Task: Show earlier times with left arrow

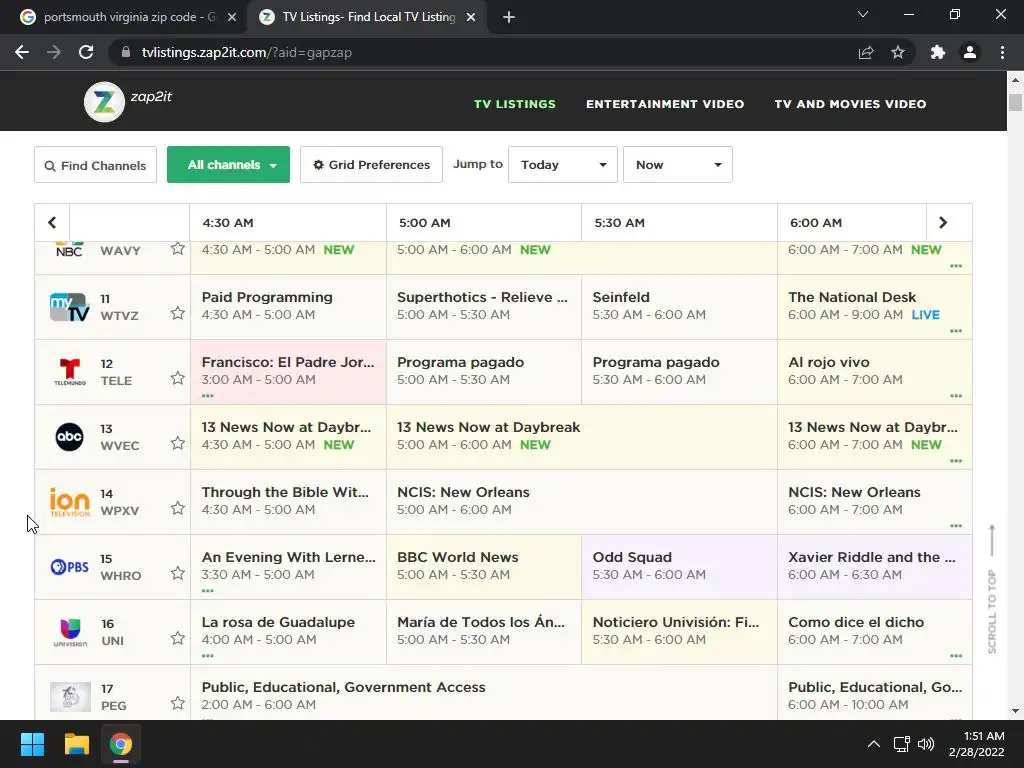Action: (52, 223)
